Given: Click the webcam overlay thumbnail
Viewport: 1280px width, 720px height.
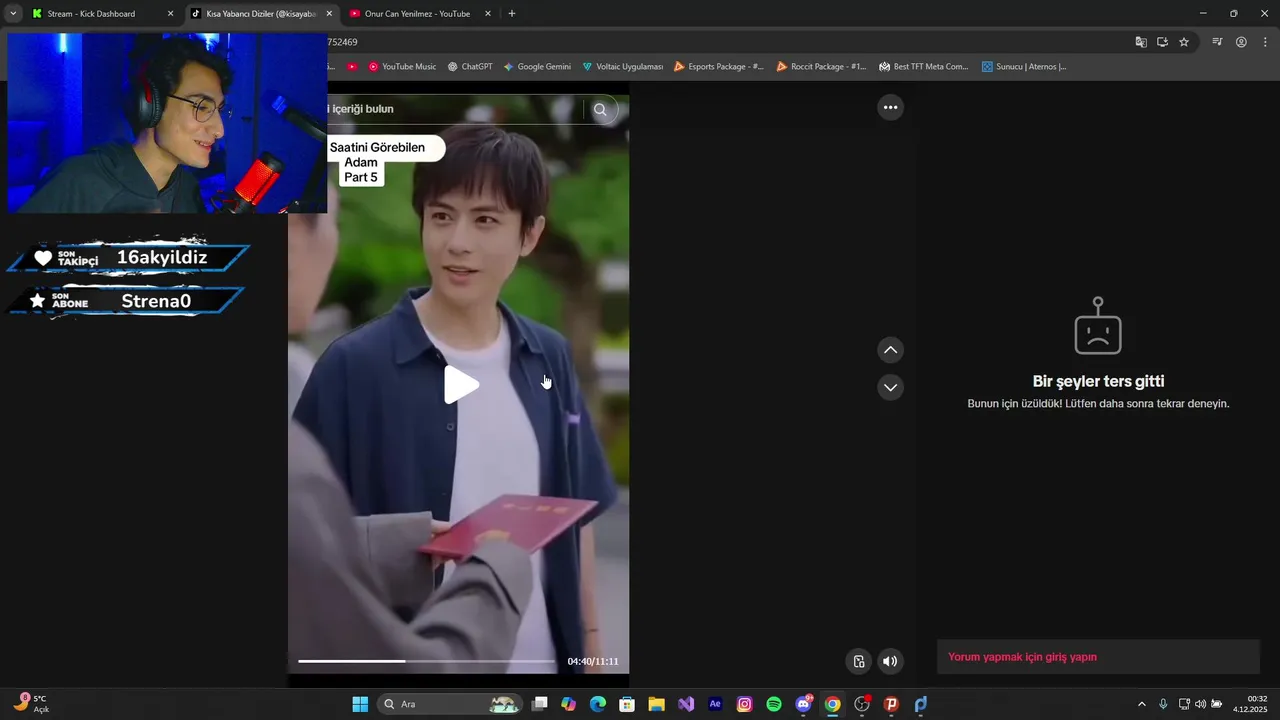Looking at the screenshot, I should coord(167,123).
